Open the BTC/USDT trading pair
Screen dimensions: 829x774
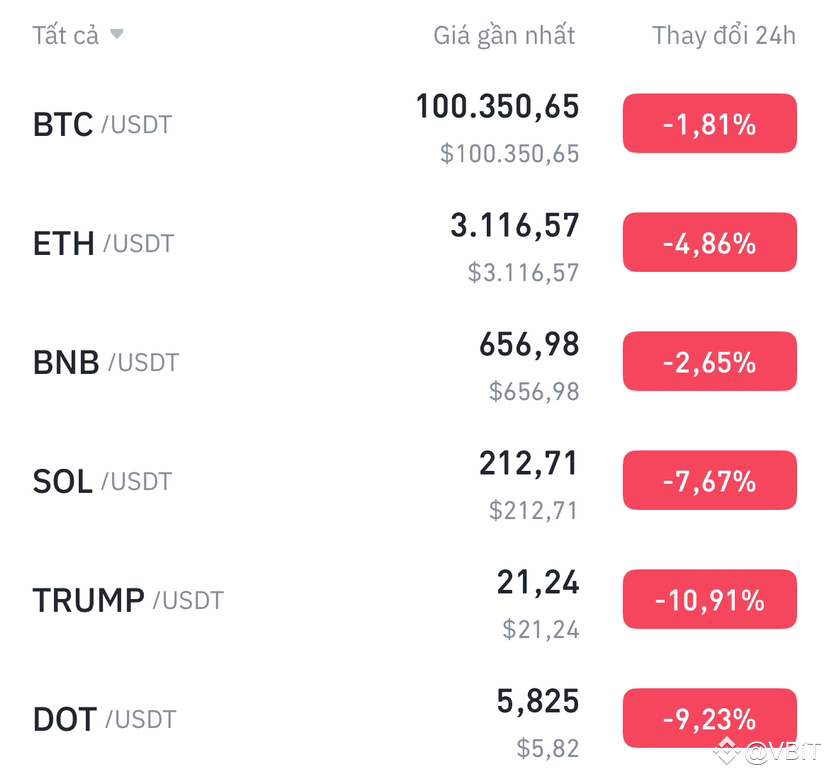click(100, 124)
